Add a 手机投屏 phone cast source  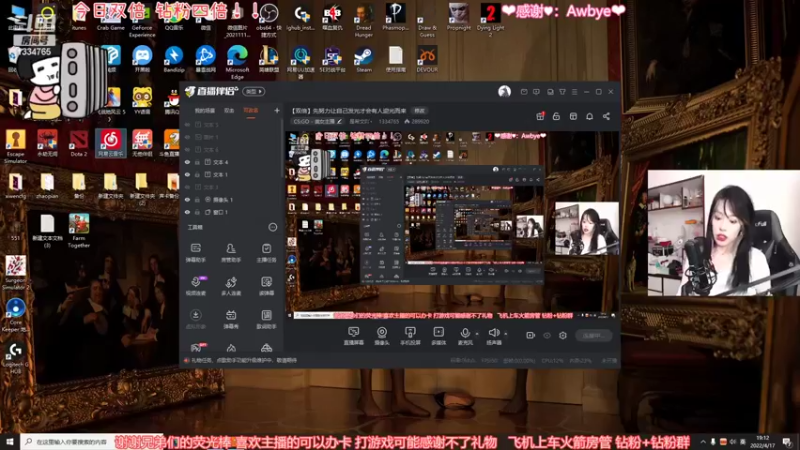pos(410,336)
